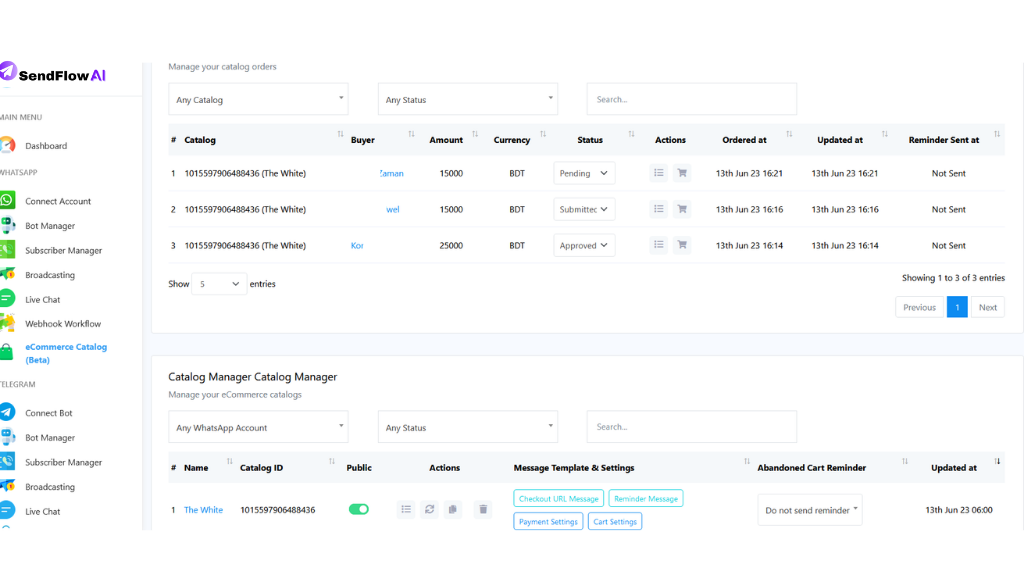This screenshot has height=576, width=1024.
Task: Click the Next pagination button
Action: pyautogui.click(x=987, y=307)
